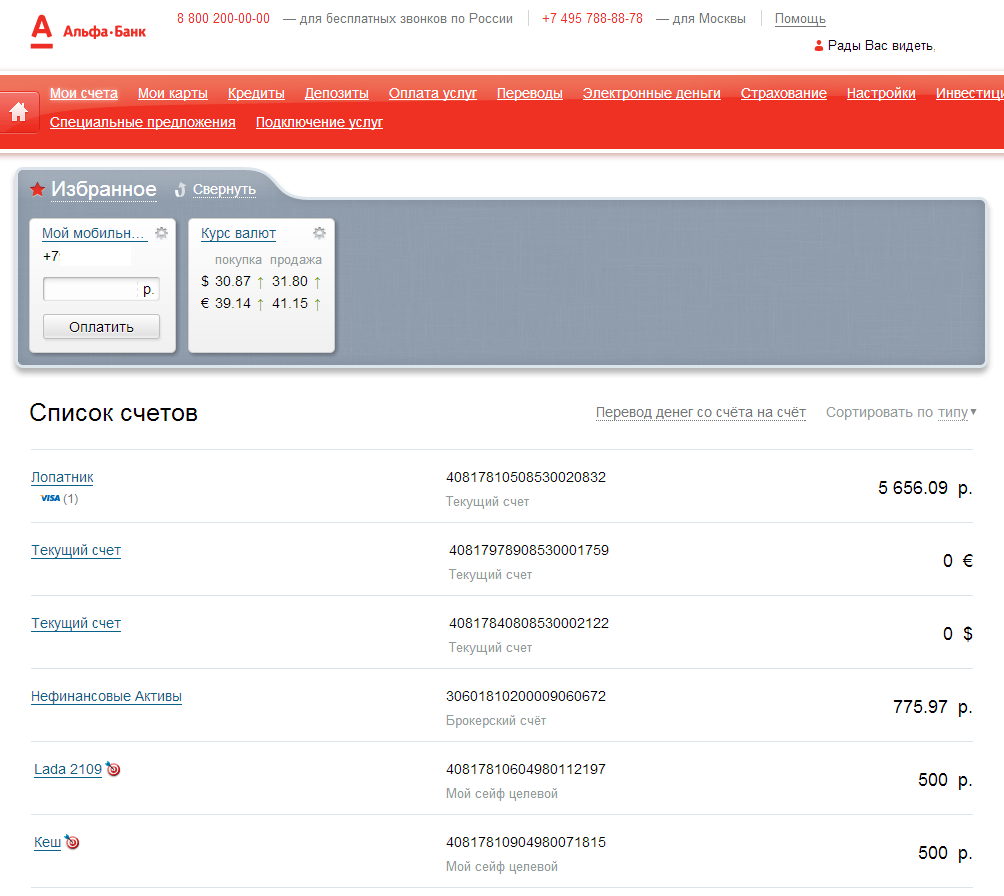Click the Помощь link in header
Screen dimensions: 1004x896
[x=800, y=19]
